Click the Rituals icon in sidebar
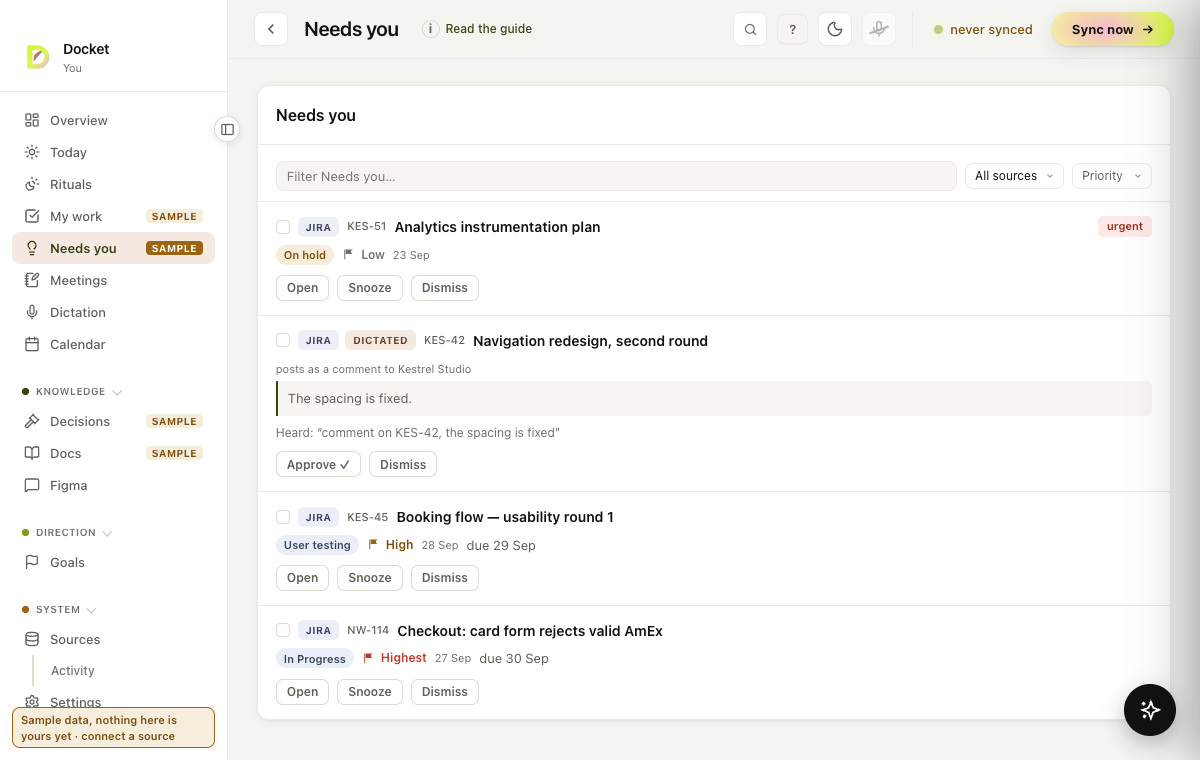 click(32, 184)
